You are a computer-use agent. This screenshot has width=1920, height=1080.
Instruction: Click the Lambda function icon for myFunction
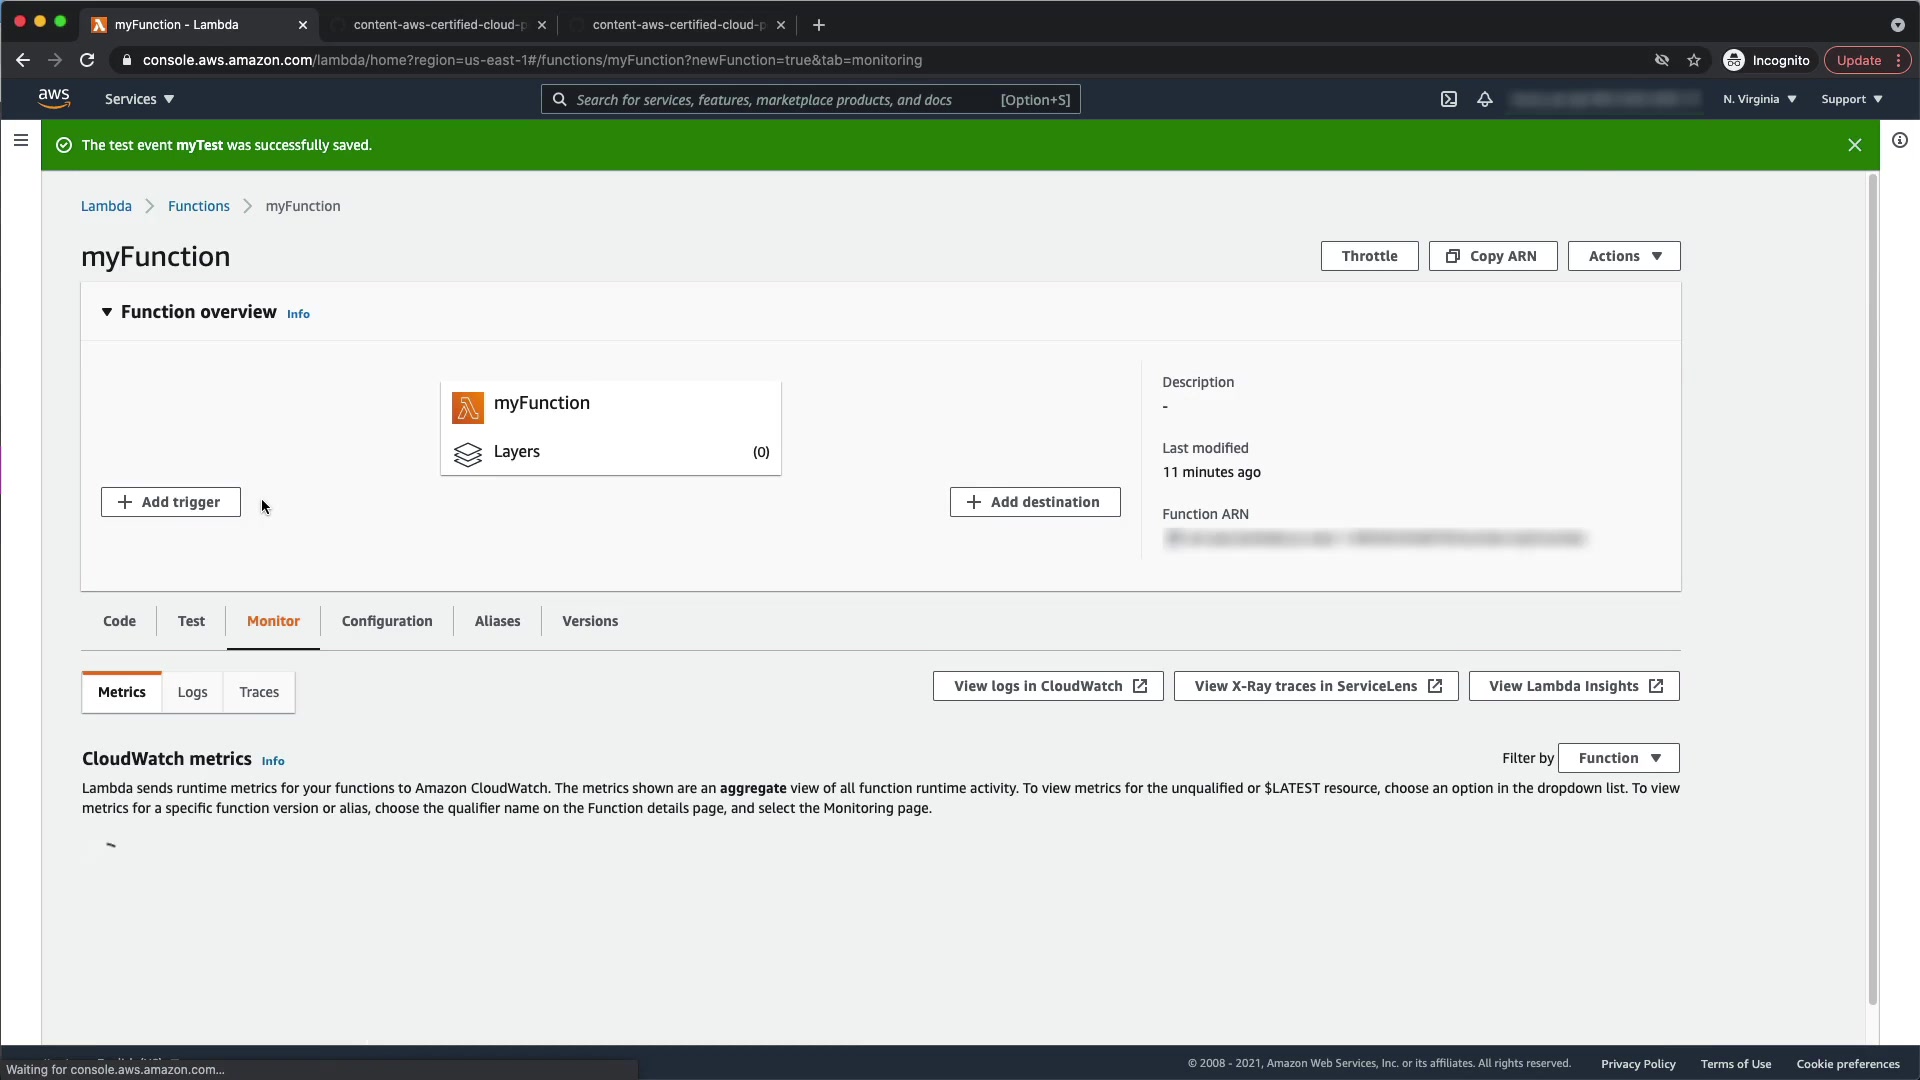pos(467,407)
